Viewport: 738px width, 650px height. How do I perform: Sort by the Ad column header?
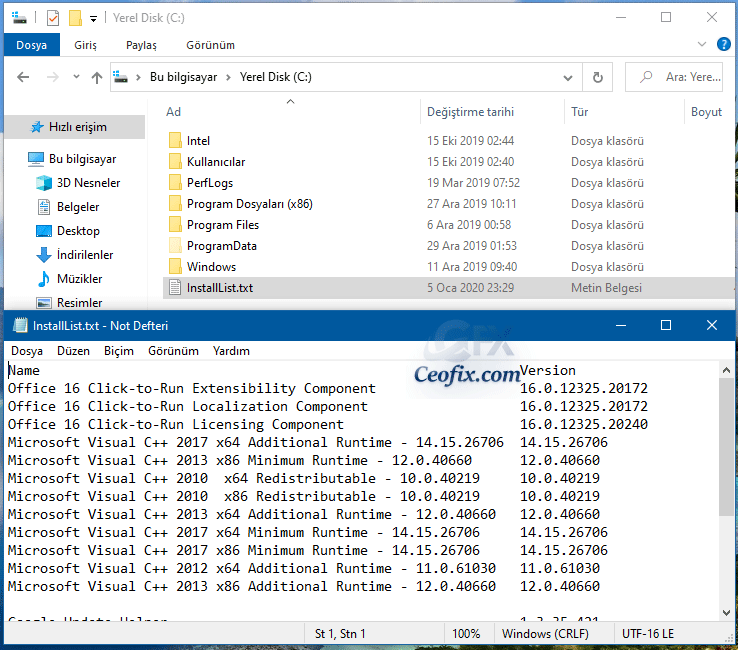173,112
